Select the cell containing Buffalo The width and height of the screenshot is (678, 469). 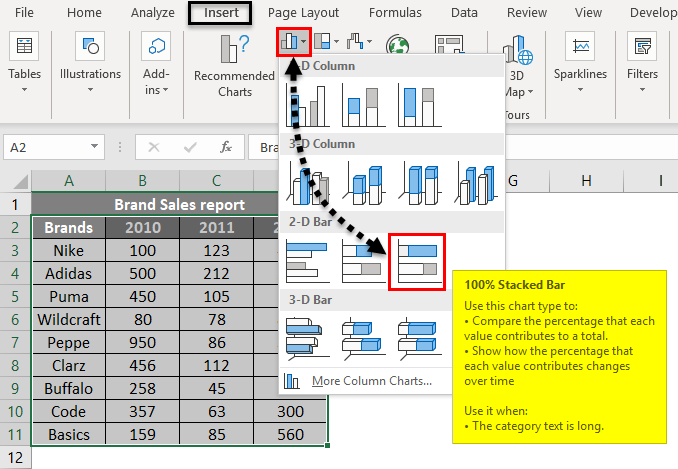68,388
